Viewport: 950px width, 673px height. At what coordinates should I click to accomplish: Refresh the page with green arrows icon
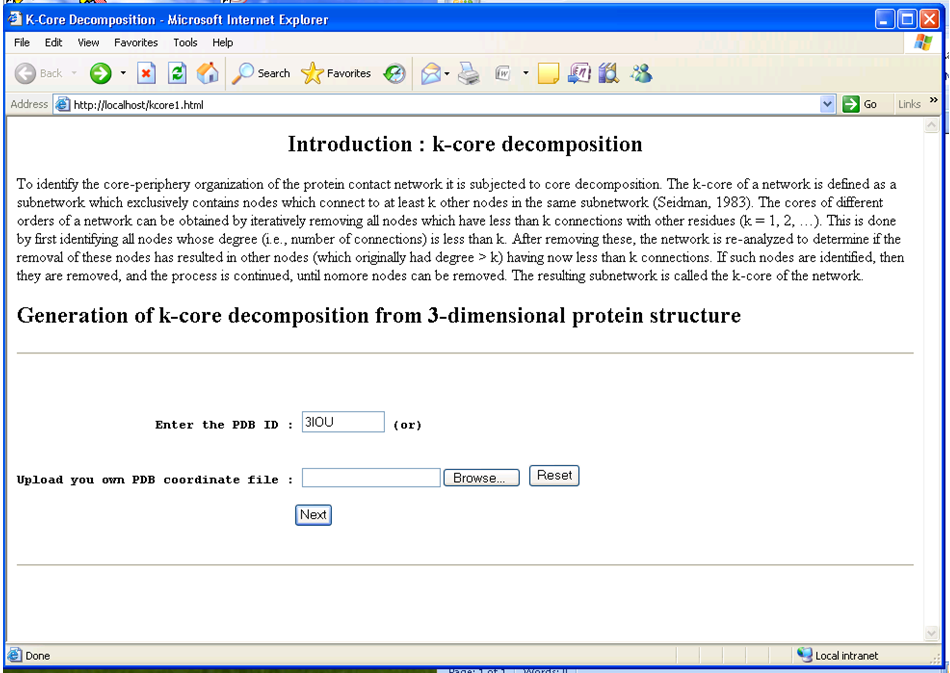pyautogui.click(x=177, y=73)
